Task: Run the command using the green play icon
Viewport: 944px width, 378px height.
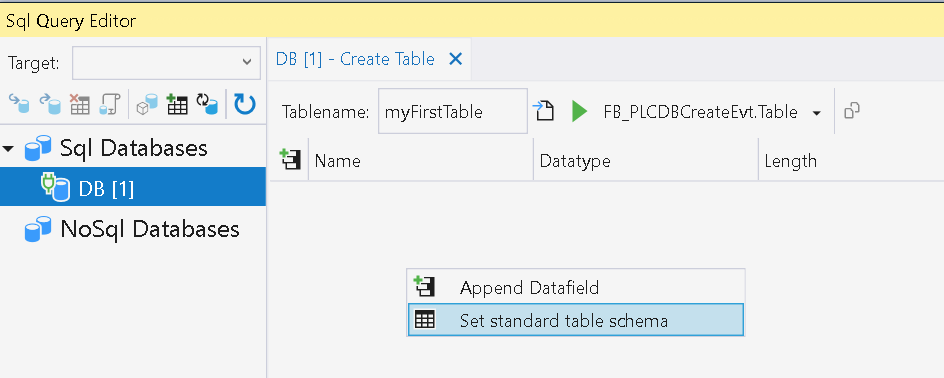Action: 579,111
